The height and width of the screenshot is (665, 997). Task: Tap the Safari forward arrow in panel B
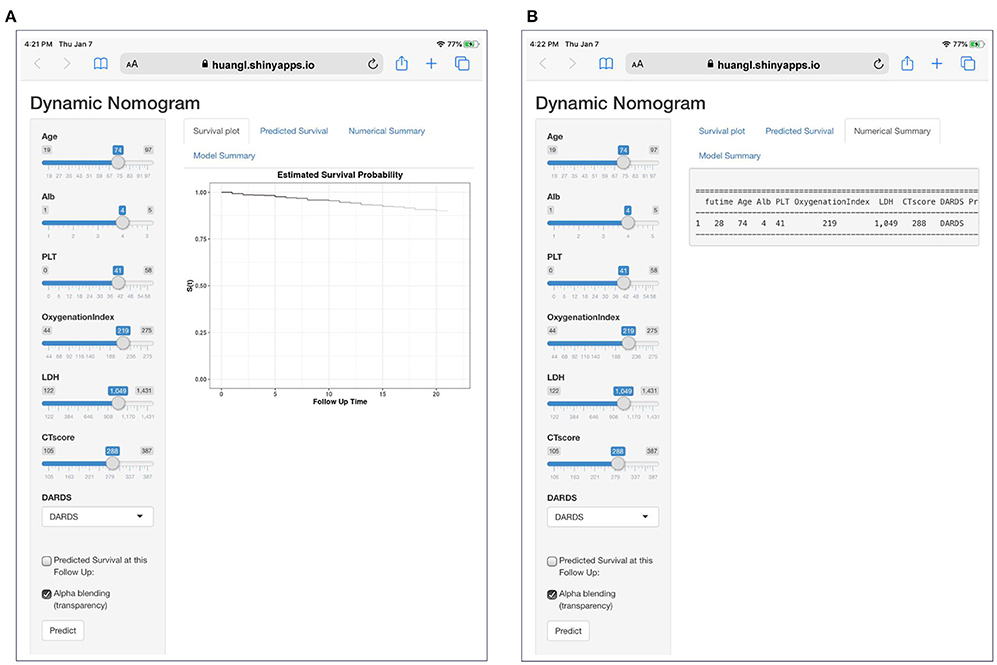pyautogui.click(x=572, y=64)
